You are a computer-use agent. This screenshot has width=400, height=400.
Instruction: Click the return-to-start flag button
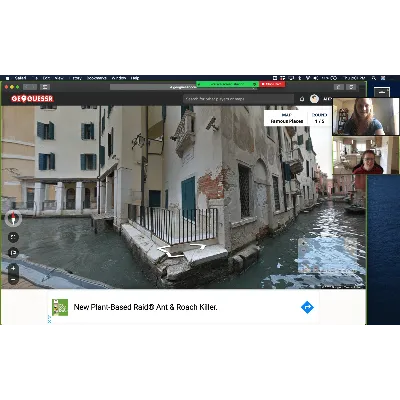click(13, 253)
